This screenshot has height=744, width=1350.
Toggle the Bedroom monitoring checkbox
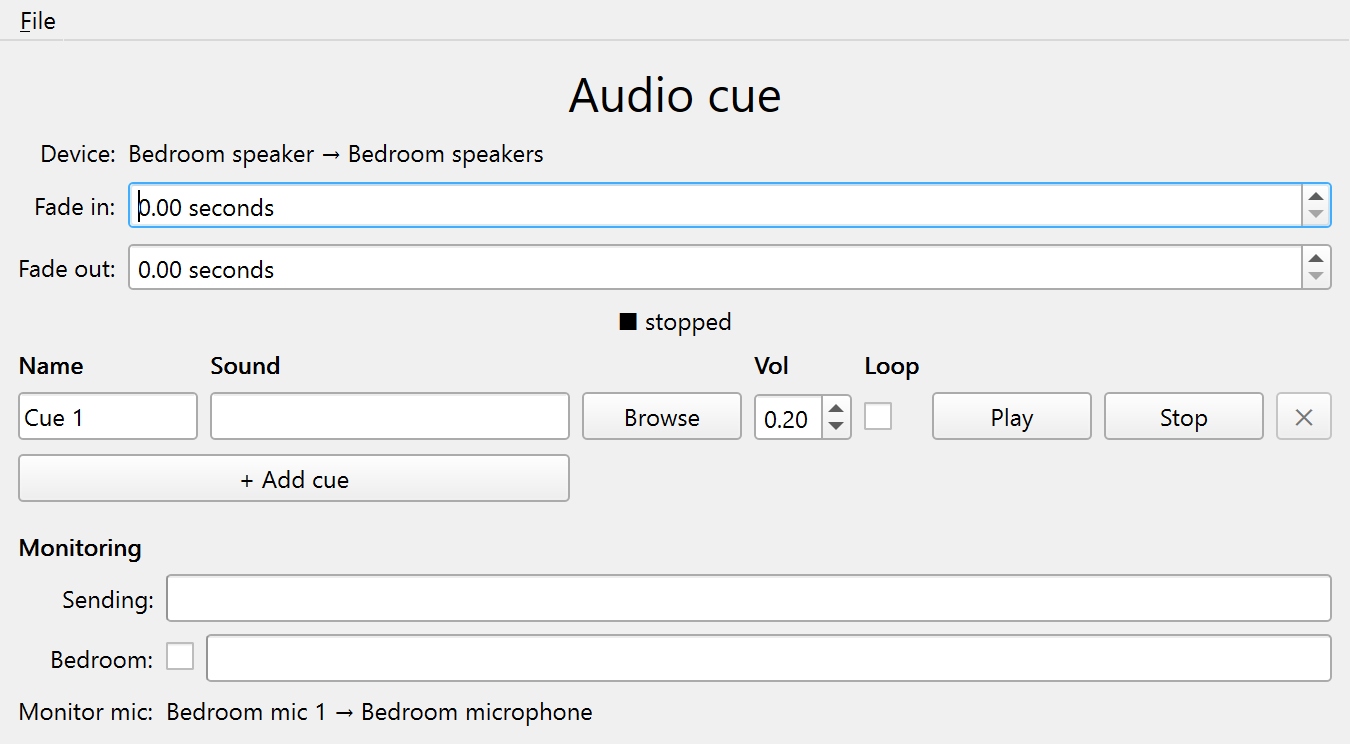click(180, 657)
